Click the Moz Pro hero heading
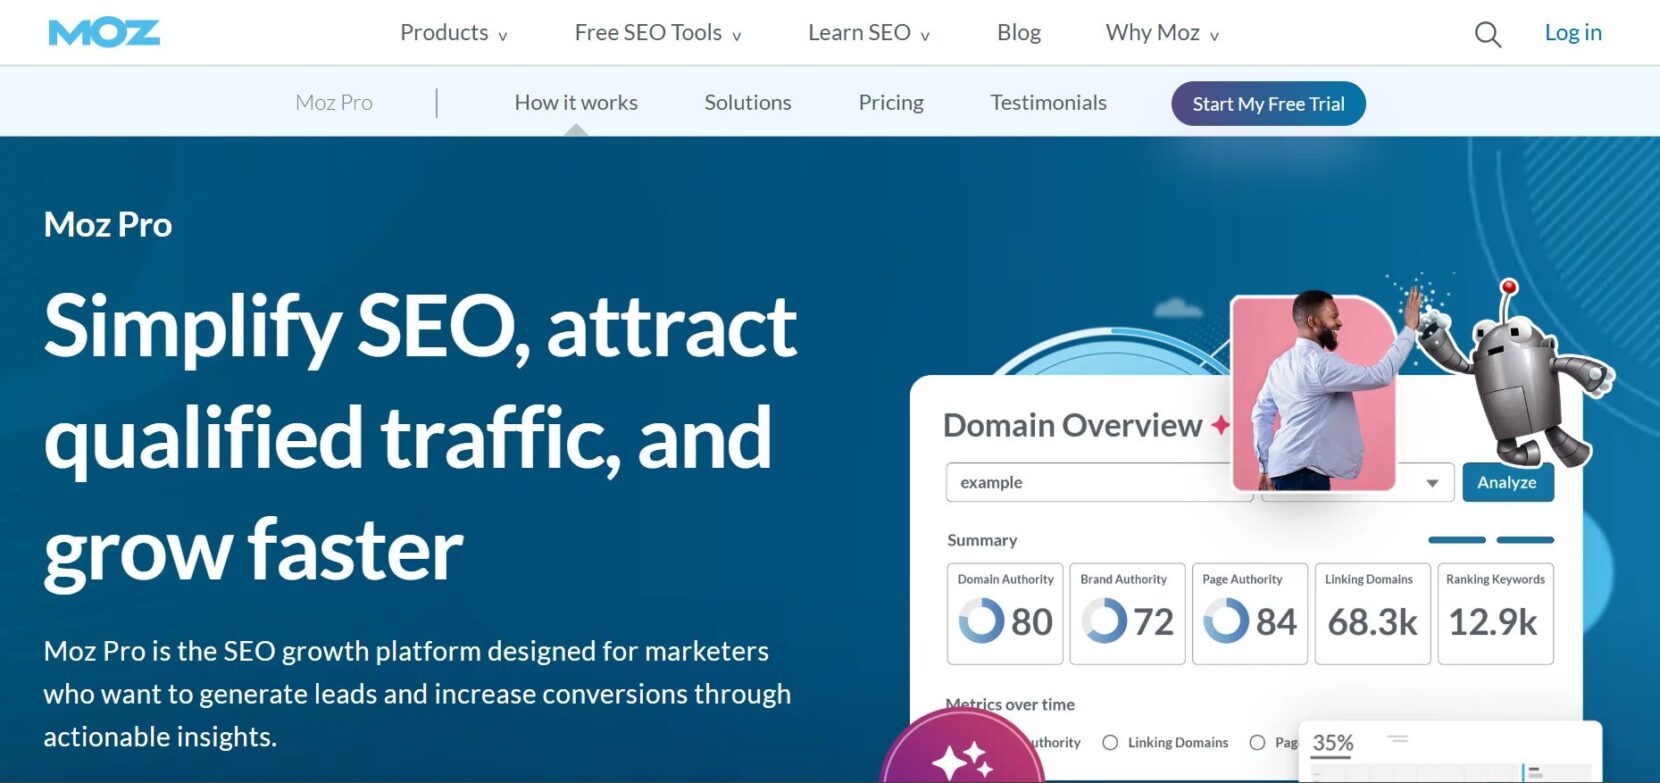1660x783 pixels. (x=108, y=224)
